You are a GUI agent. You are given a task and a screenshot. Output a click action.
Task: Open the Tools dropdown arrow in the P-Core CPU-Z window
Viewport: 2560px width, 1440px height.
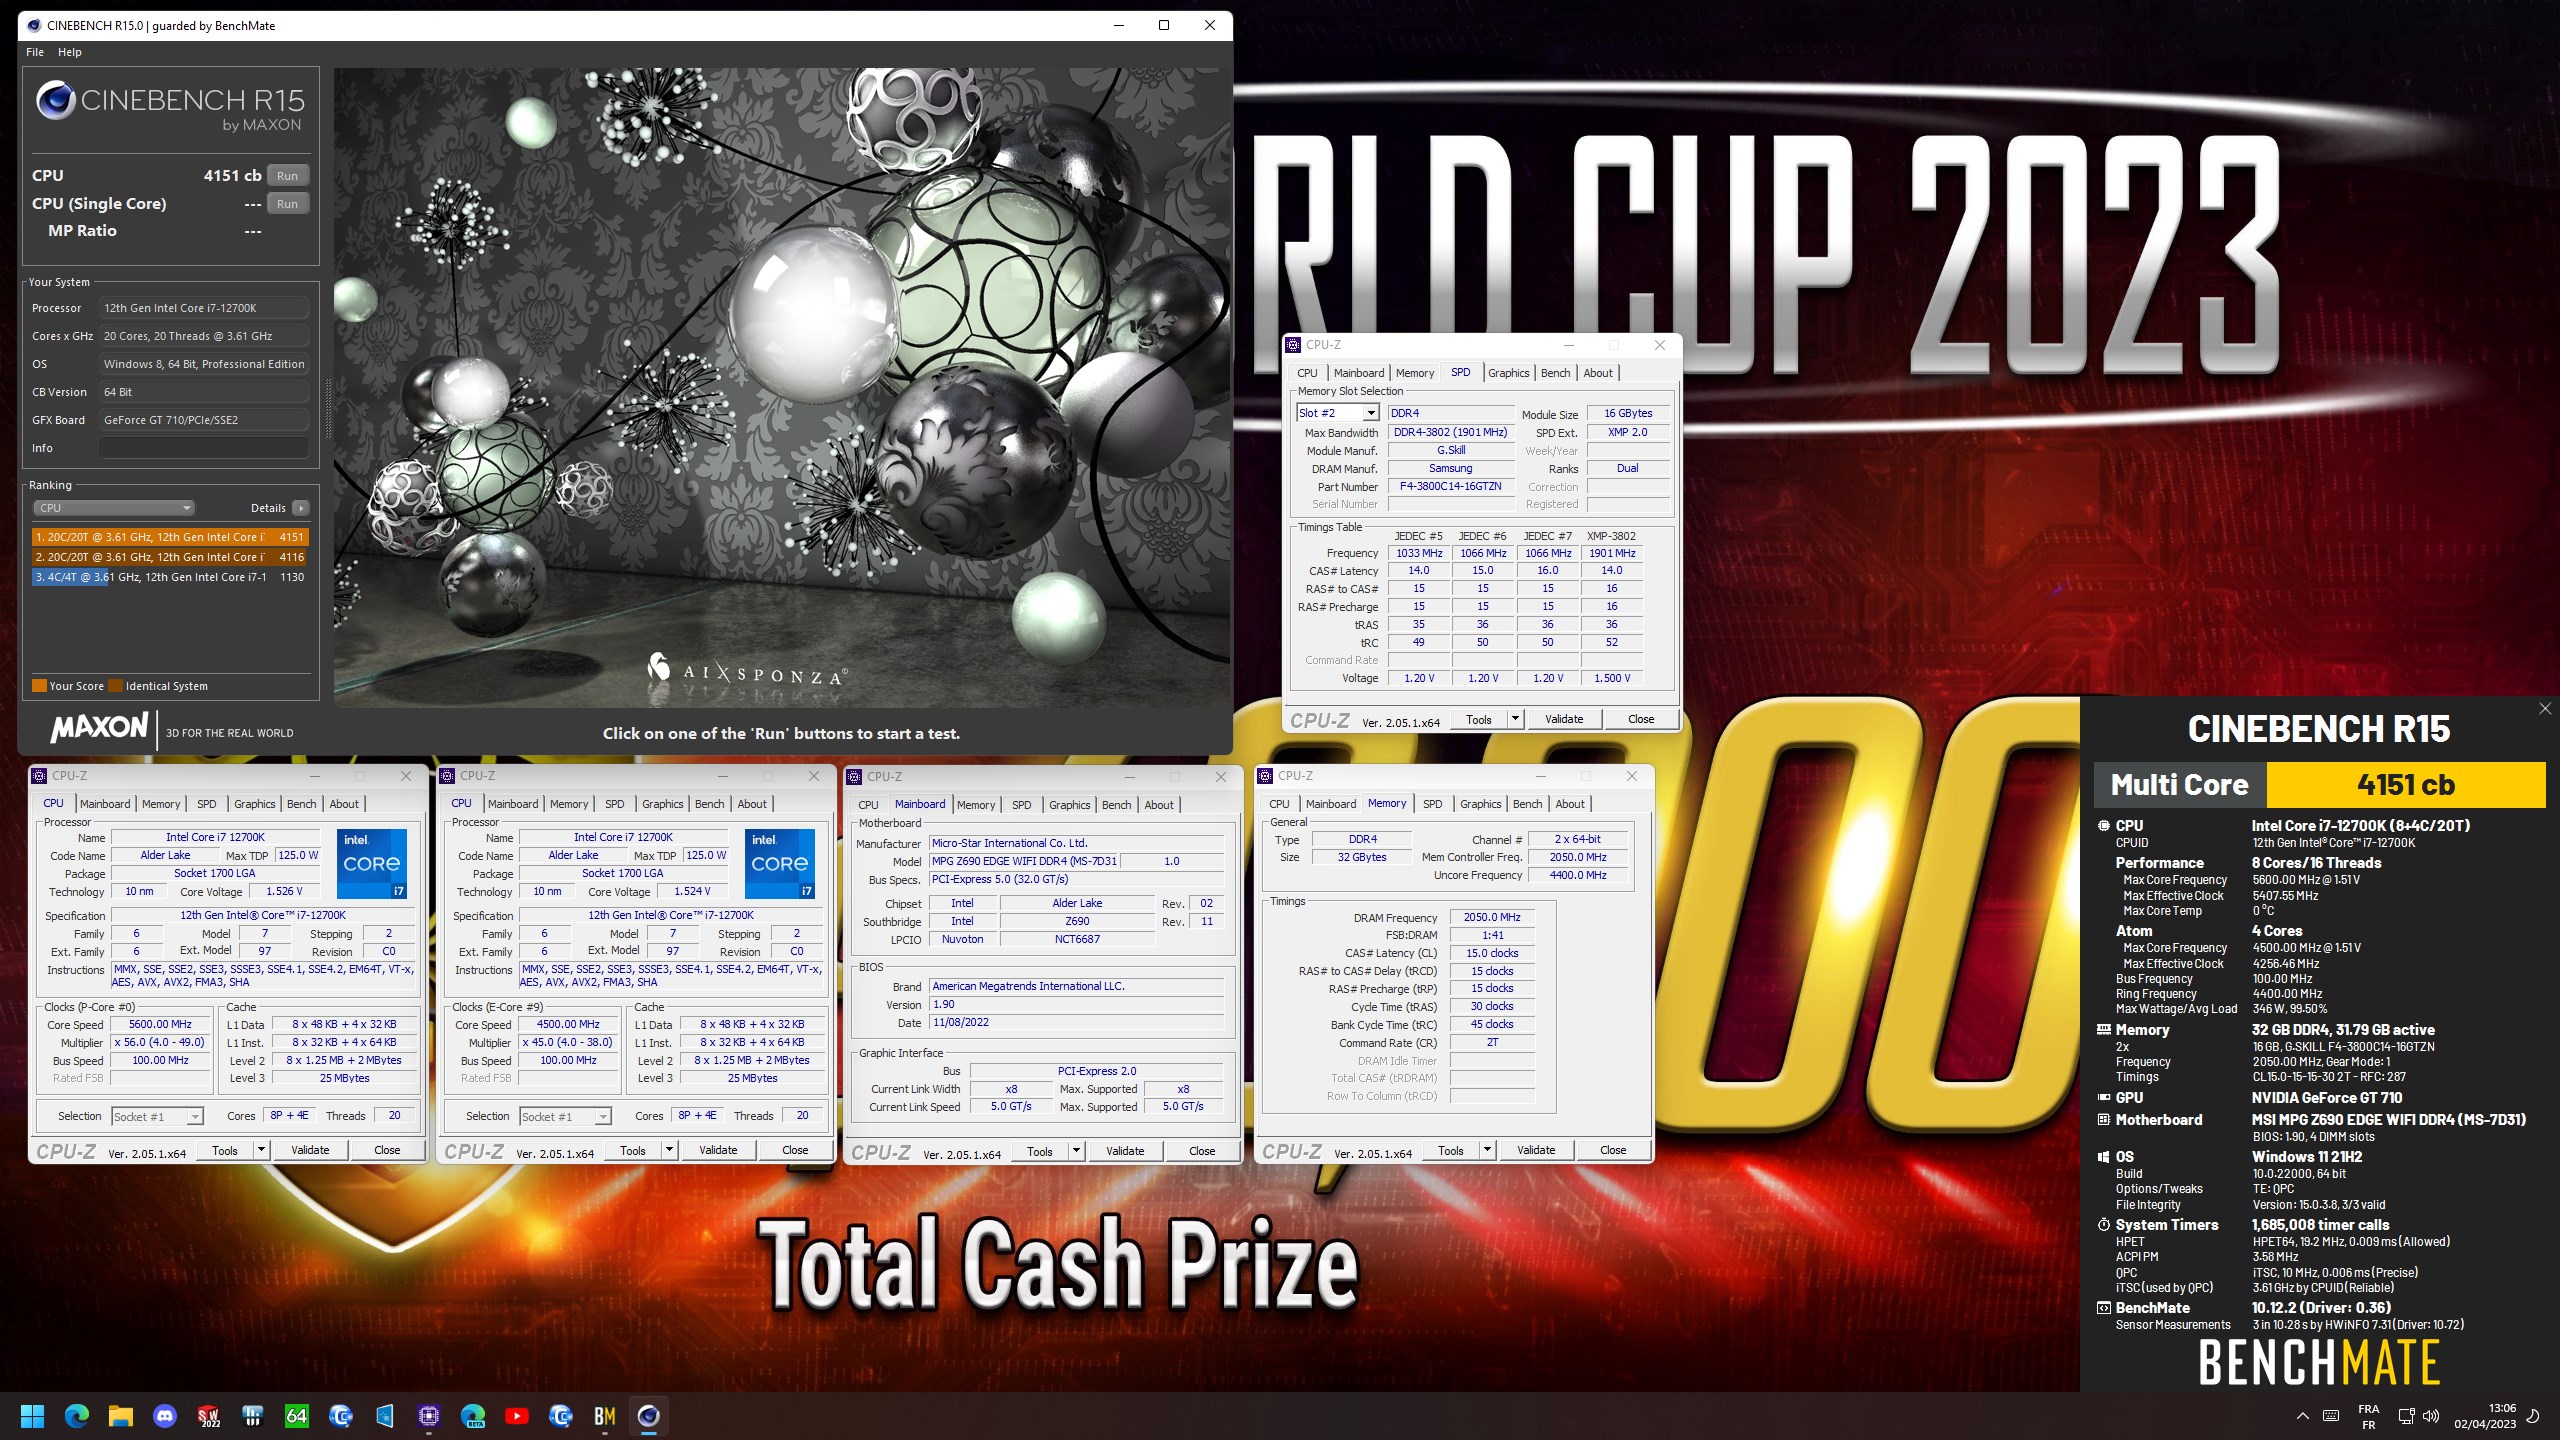tap(261, 1150)
